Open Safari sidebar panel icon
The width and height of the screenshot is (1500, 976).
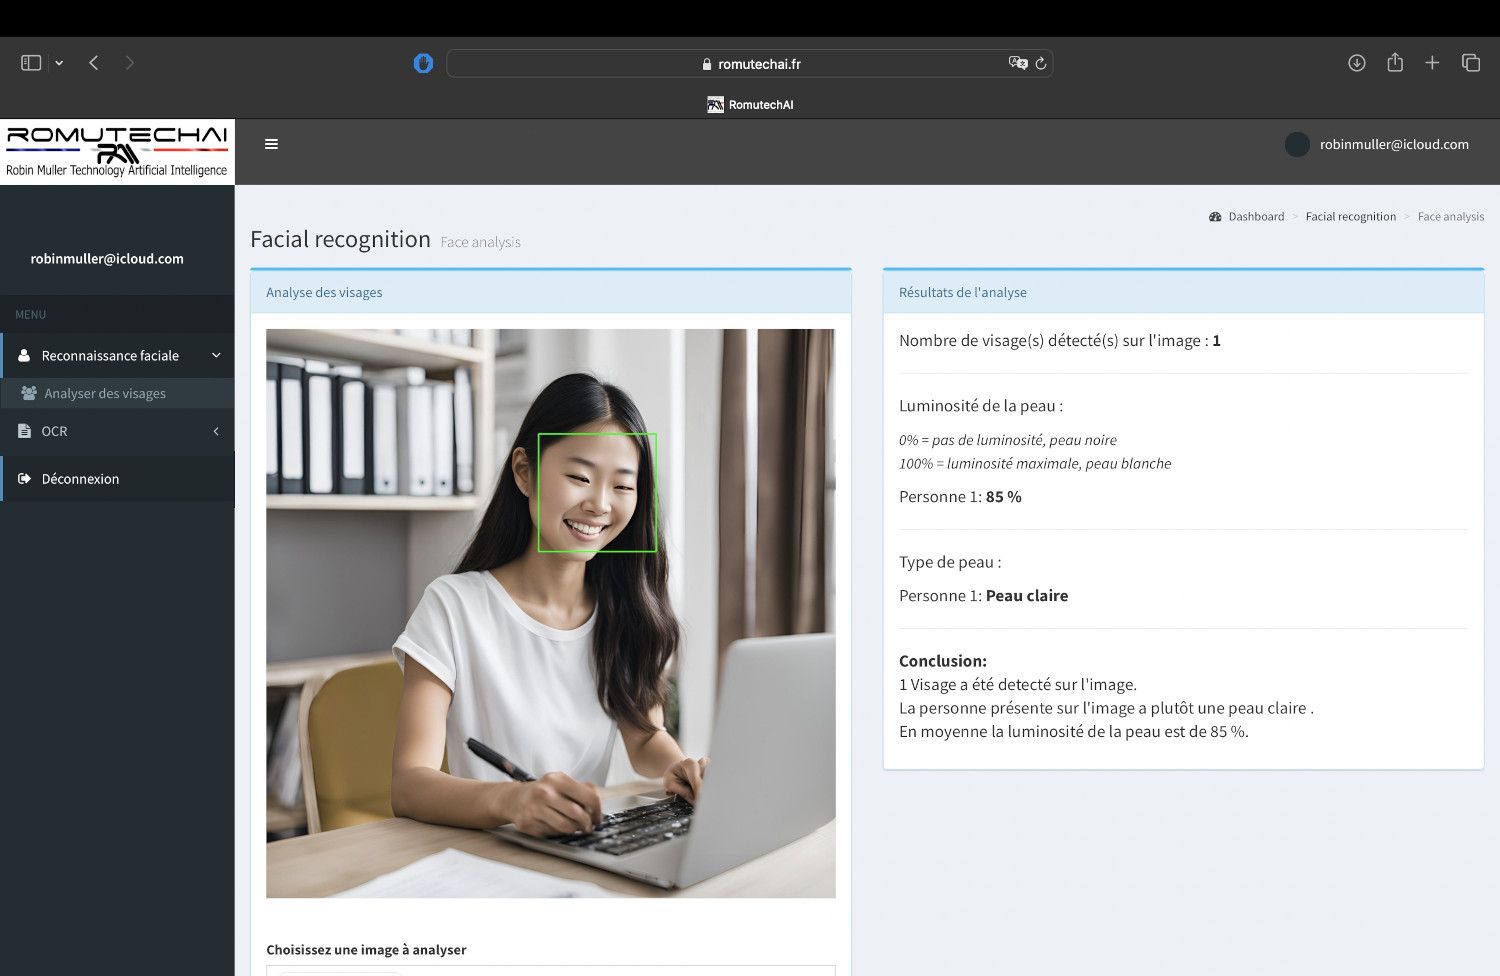[x=31, y=63]
